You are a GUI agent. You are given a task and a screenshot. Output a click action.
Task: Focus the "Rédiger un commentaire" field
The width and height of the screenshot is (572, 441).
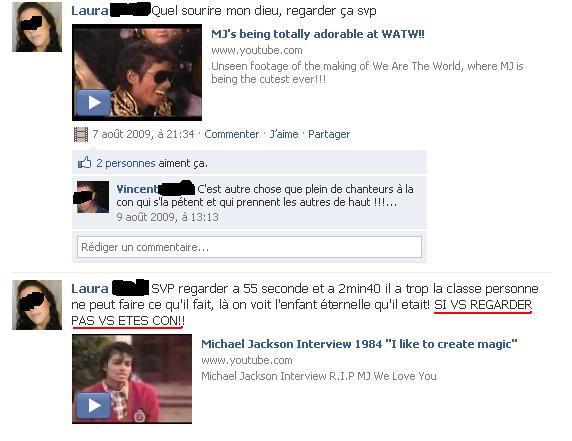249,247
